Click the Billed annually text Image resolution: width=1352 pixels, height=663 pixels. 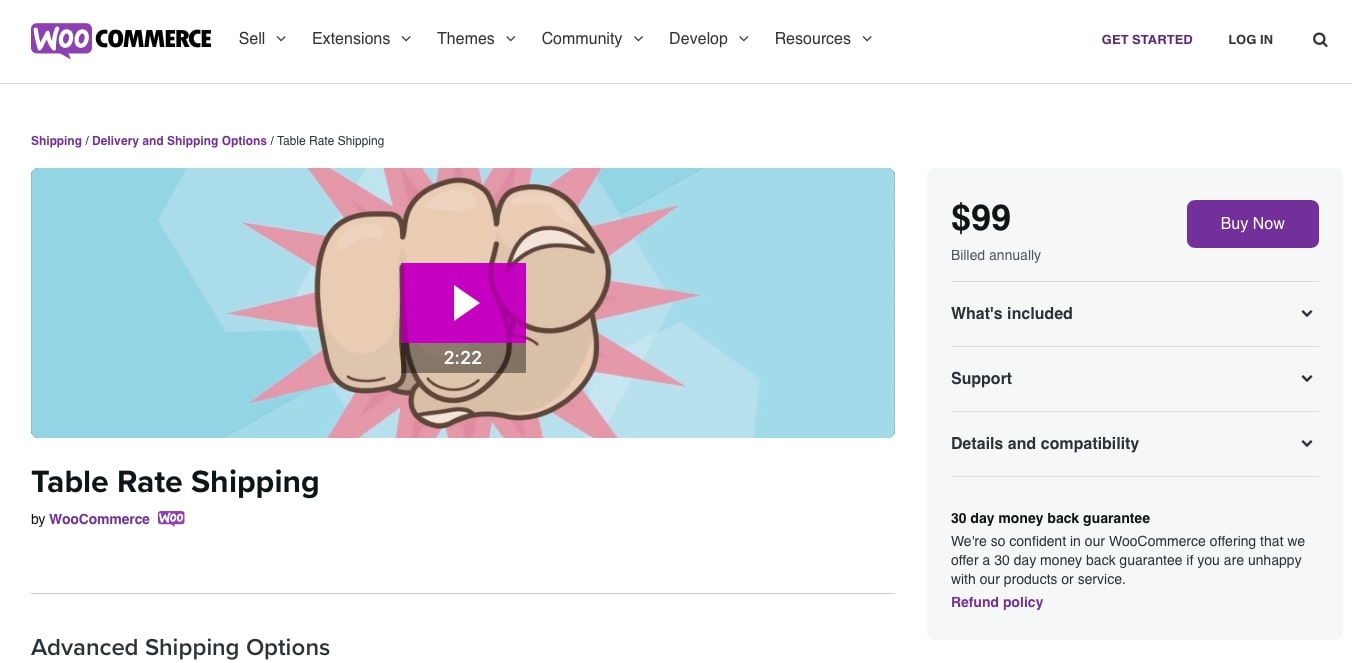point(996,255)
